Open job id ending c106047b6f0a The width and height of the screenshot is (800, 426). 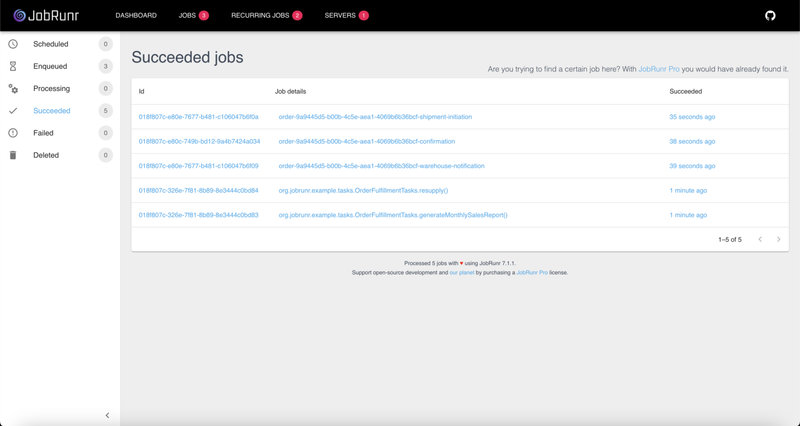click(x=198, y=117)
